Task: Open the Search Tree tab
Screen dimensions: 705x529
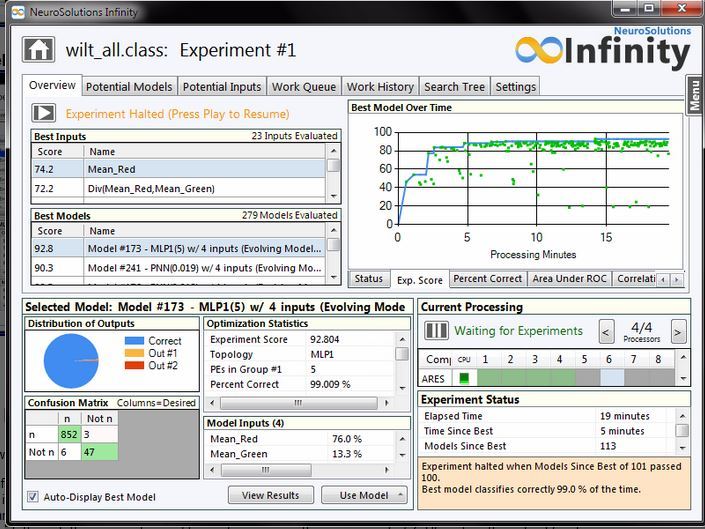Action: 454,87
